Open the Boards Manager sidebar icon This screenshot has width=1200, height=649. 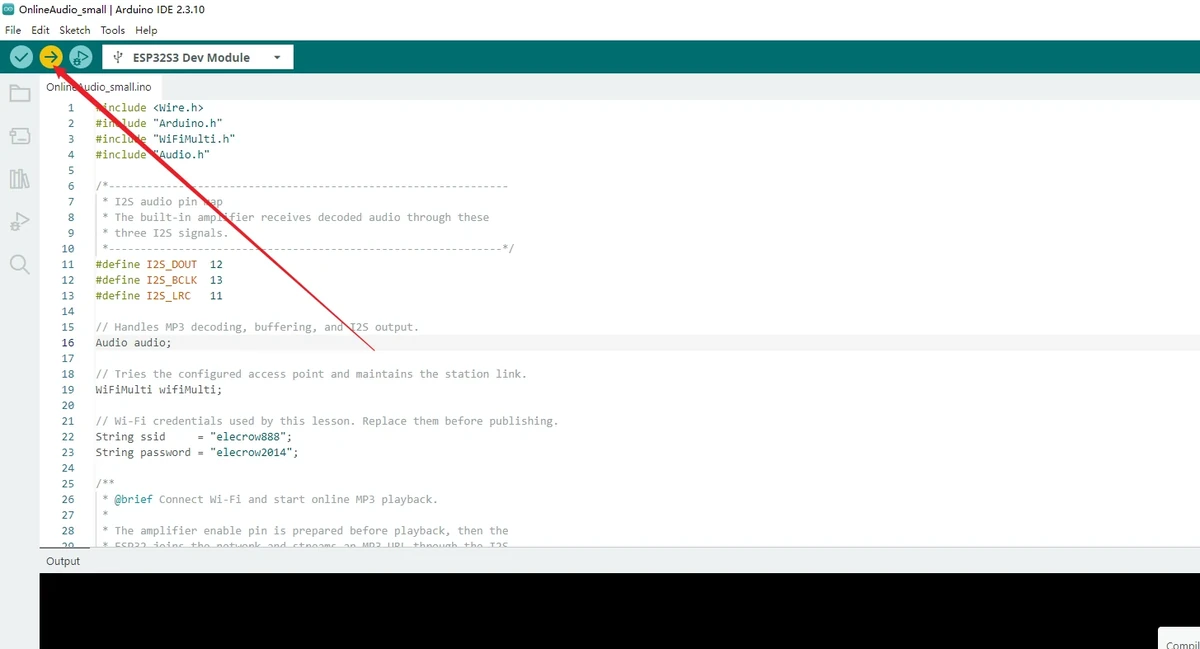19,136
